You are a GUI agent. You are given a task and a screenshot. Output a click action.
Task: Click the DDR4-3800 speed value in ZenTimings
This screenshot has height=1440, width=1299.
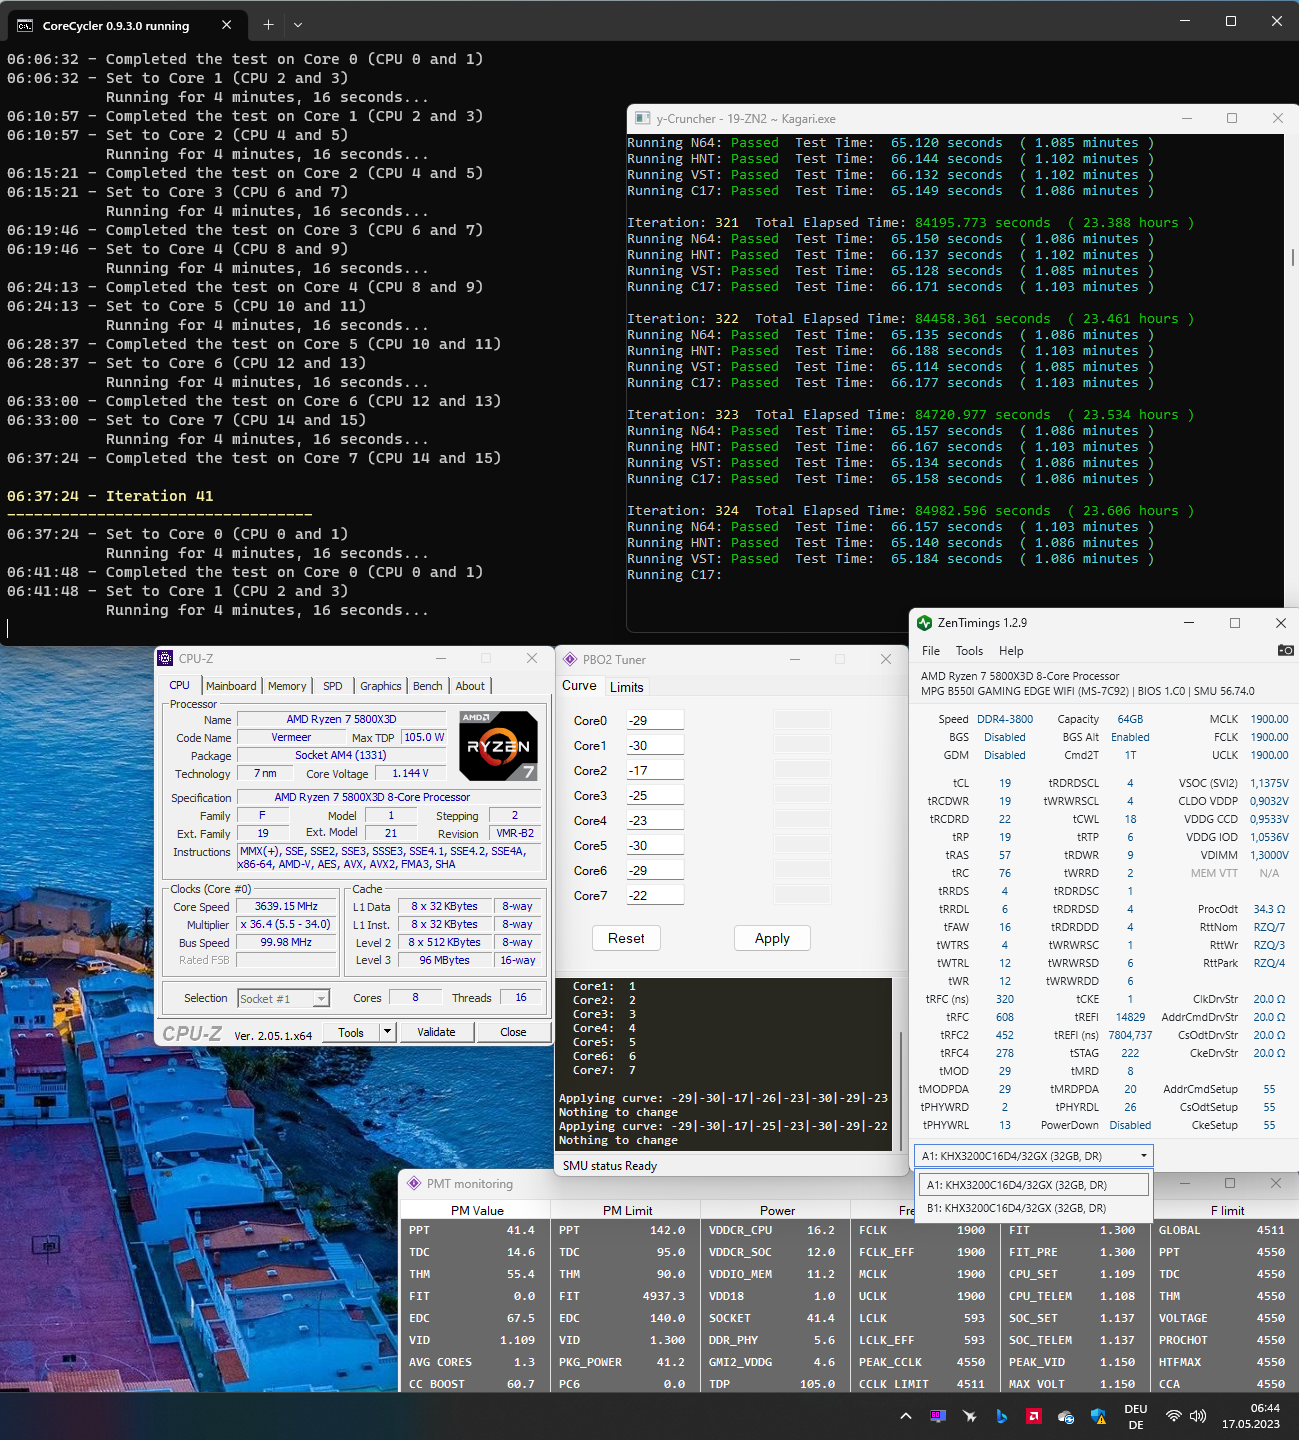click(x=1005, y=719)
